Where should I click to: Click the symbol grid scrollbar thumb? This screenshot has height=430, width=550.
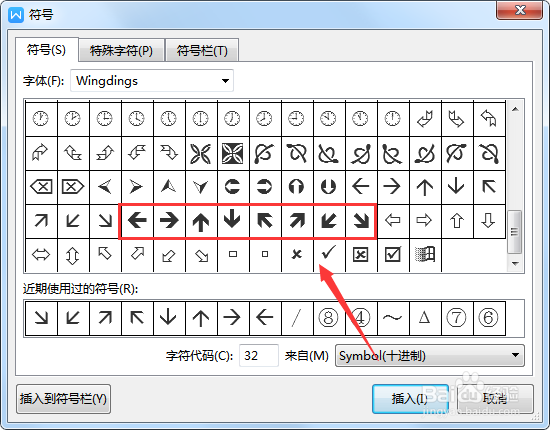tap(515, 232)
